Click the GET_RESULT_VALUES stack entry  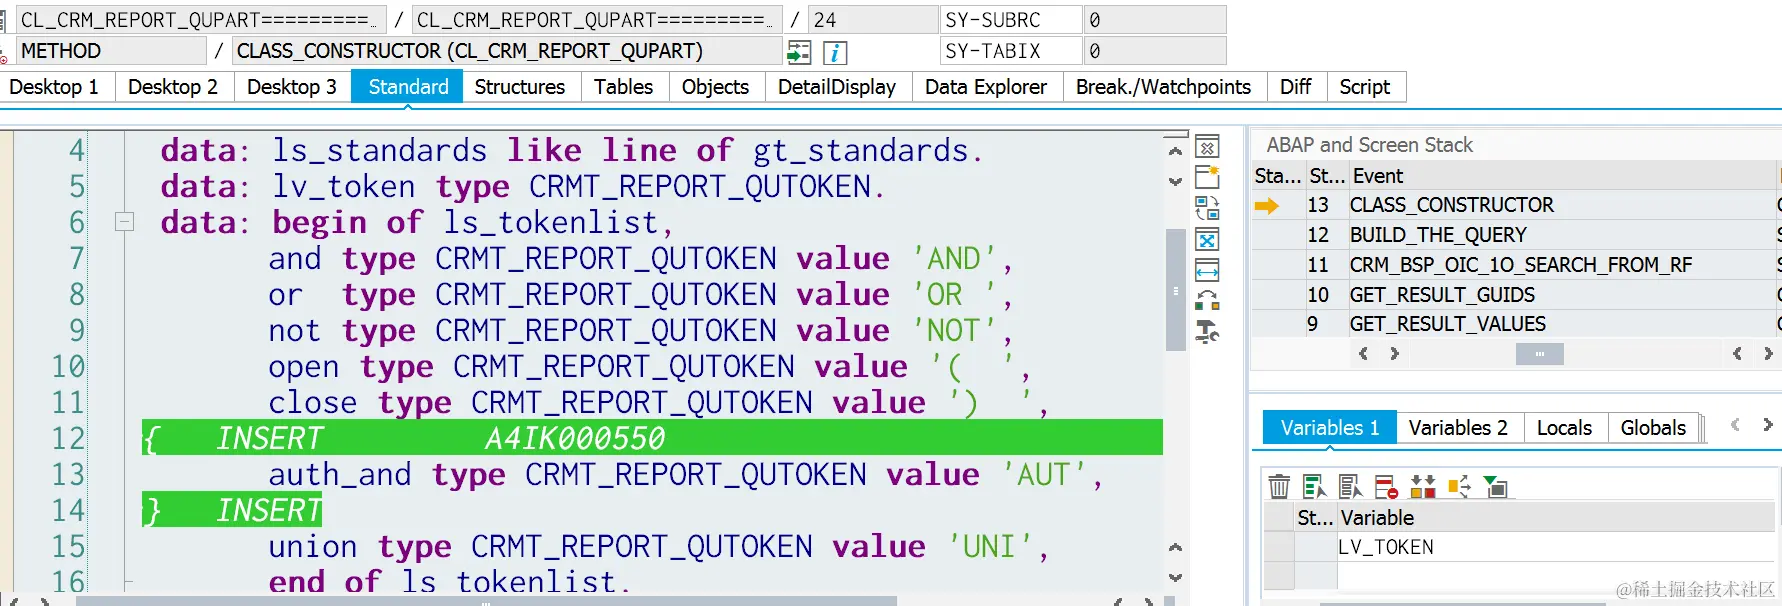[1448, 324]
